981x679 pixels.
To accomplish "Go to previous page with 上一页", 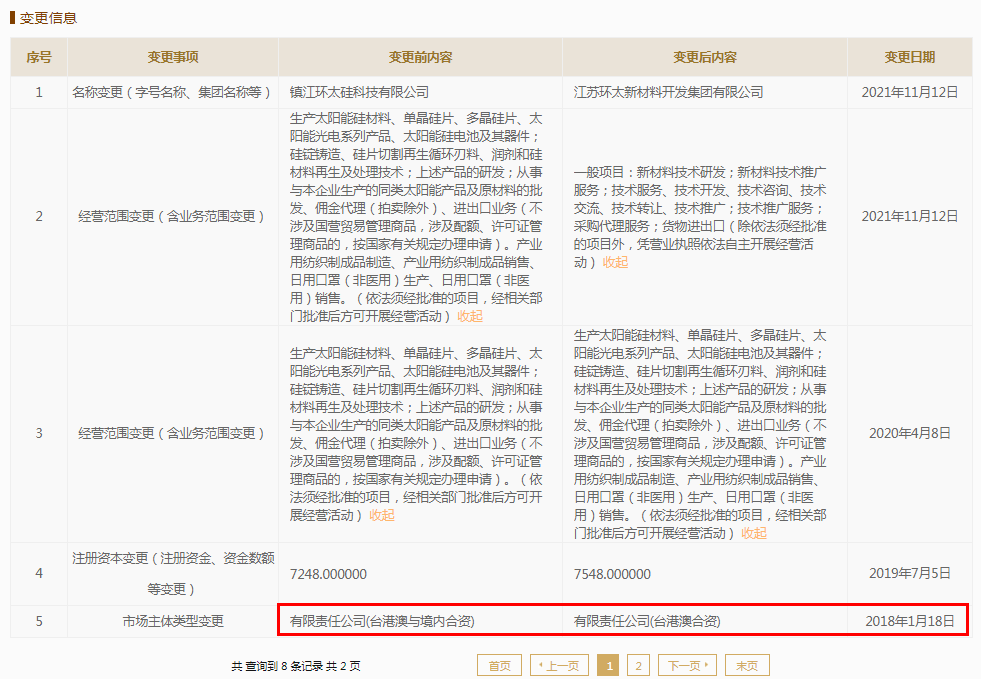I will click(559, 665).
